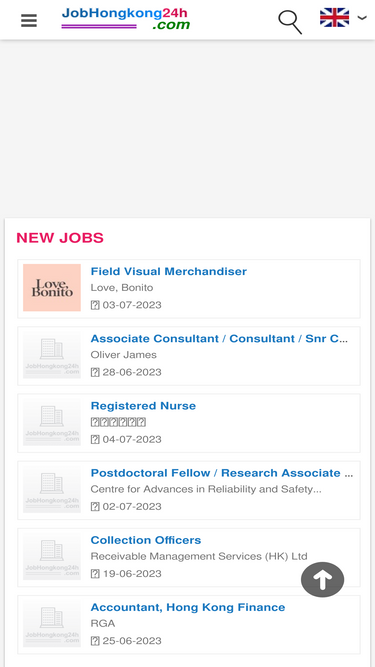Image resolution: width=375 pixels, height=667 pixels.
Task: Open the Love, Bonito company logo
Action: pos(52,288)
